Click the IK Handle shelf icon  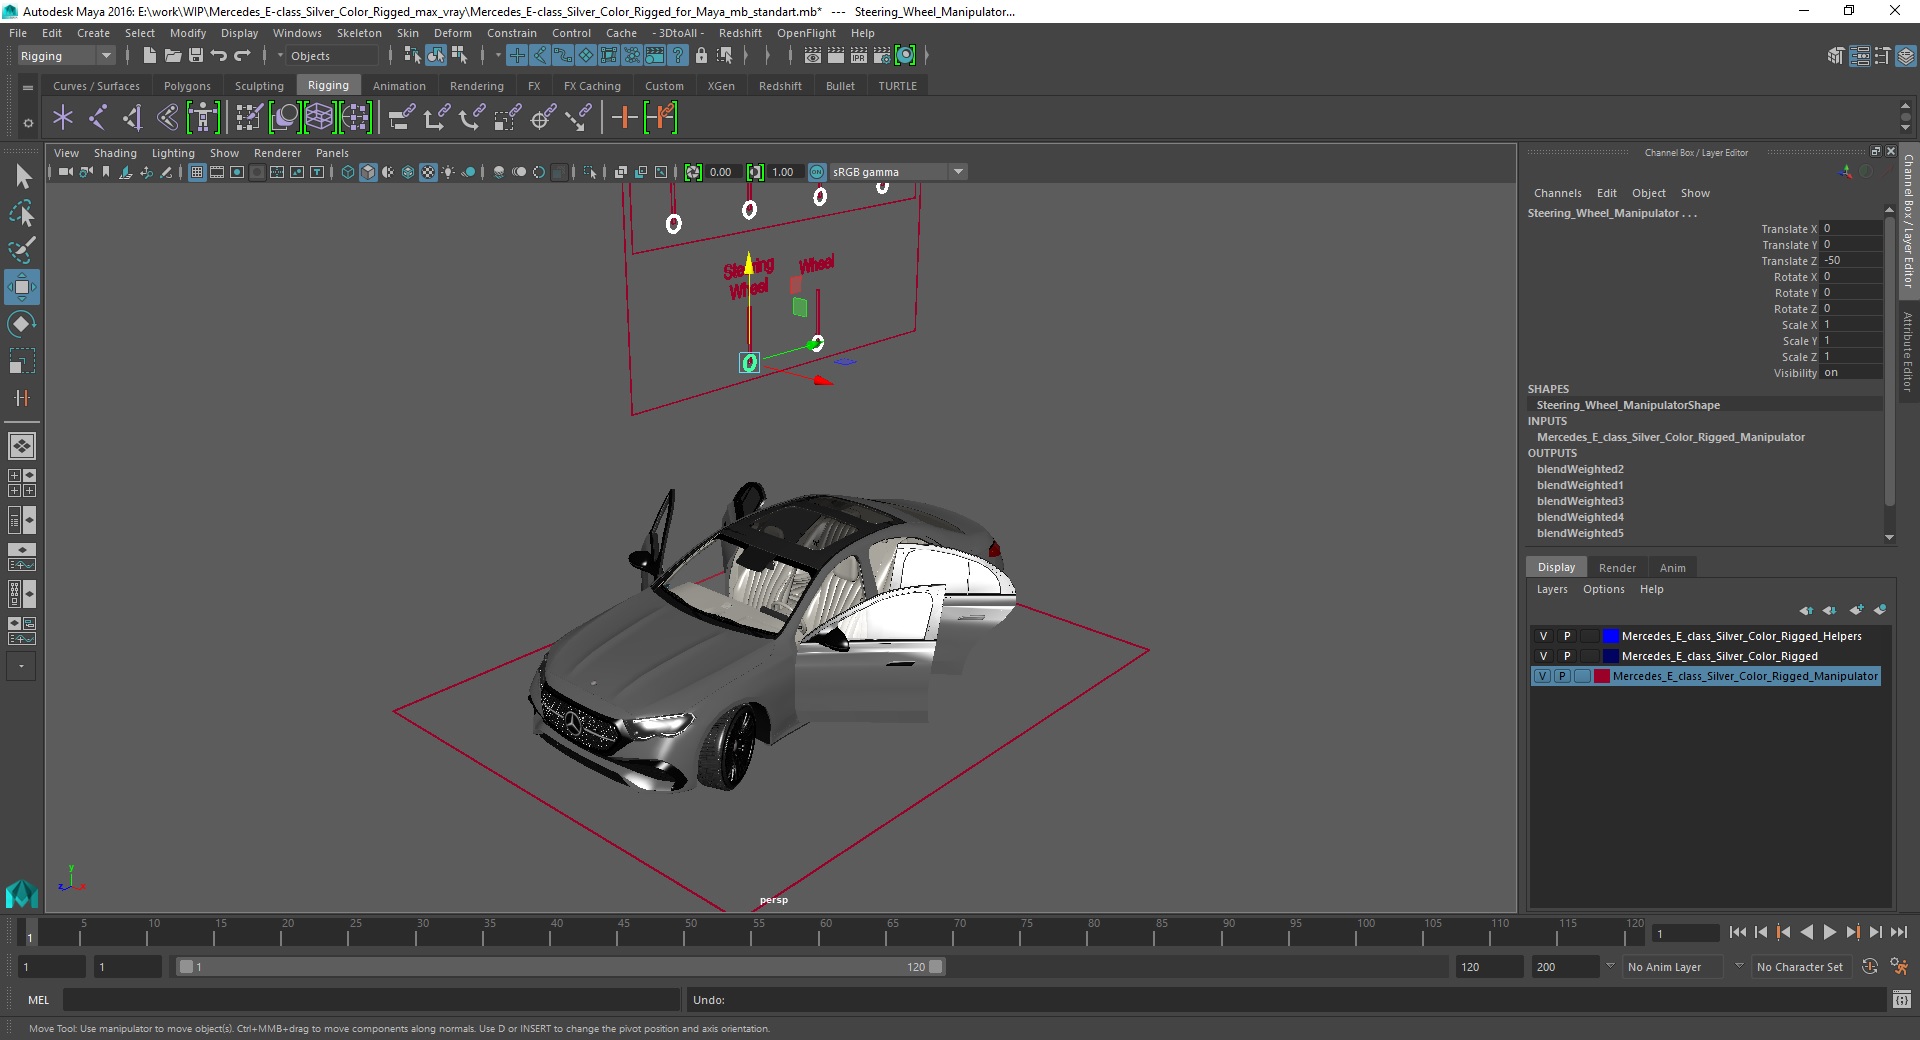coord(133,118)
